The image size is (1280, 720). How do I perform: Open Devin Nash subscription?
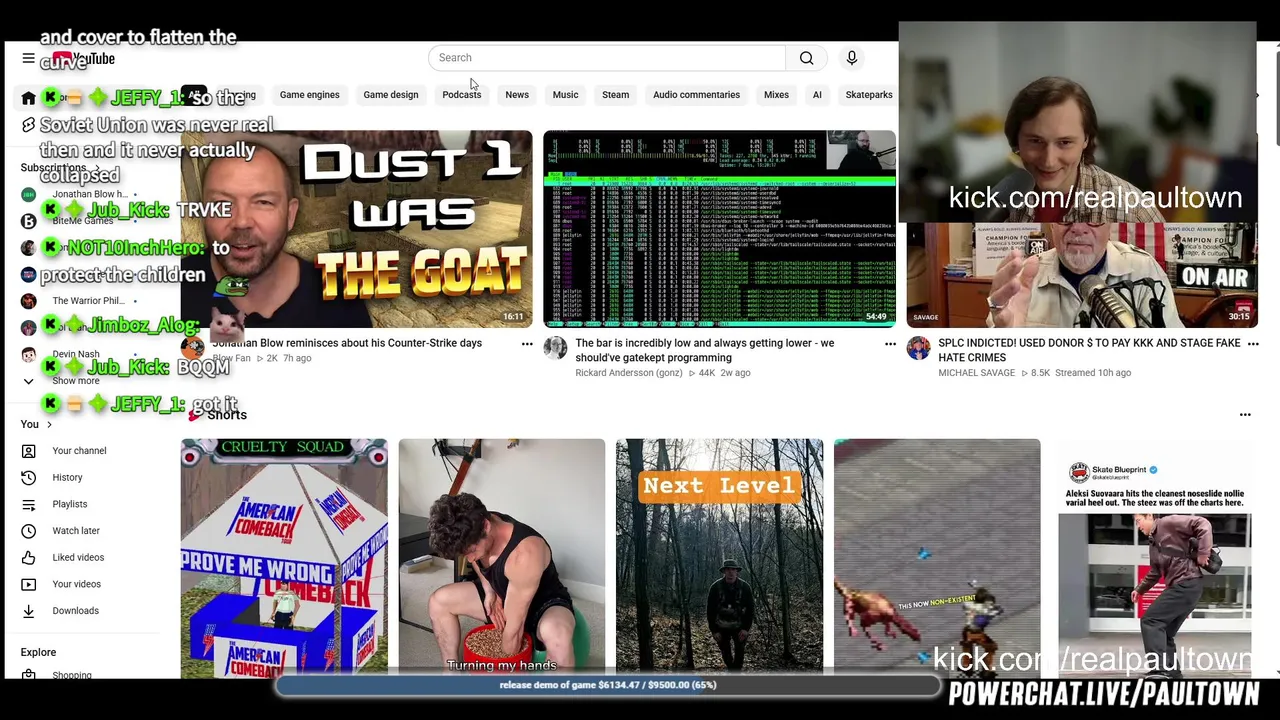(76, 354)
